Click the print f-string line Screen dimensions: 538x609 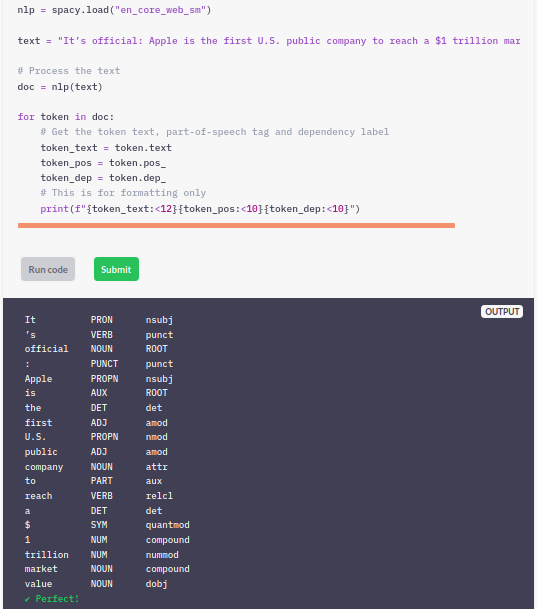pyautogui.click(x=200, y=209)
